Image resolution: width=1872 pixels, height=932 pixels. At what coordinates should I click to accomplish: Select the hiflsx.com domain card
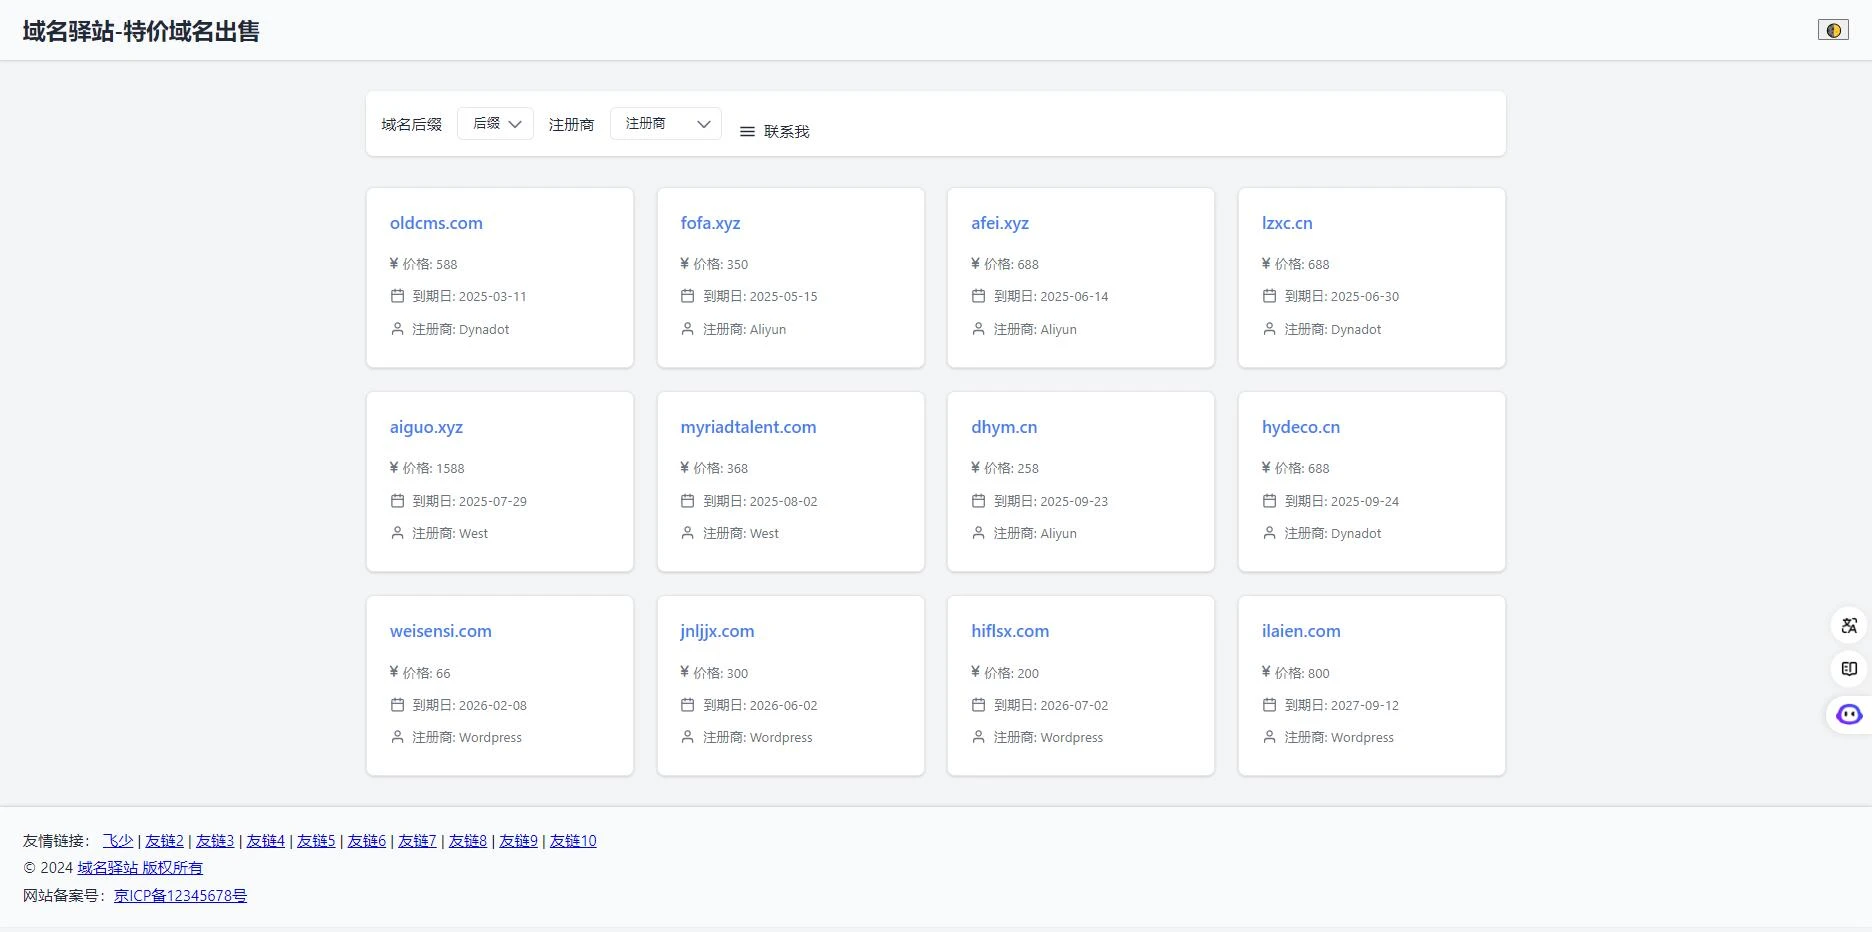tap(1080, 685)
